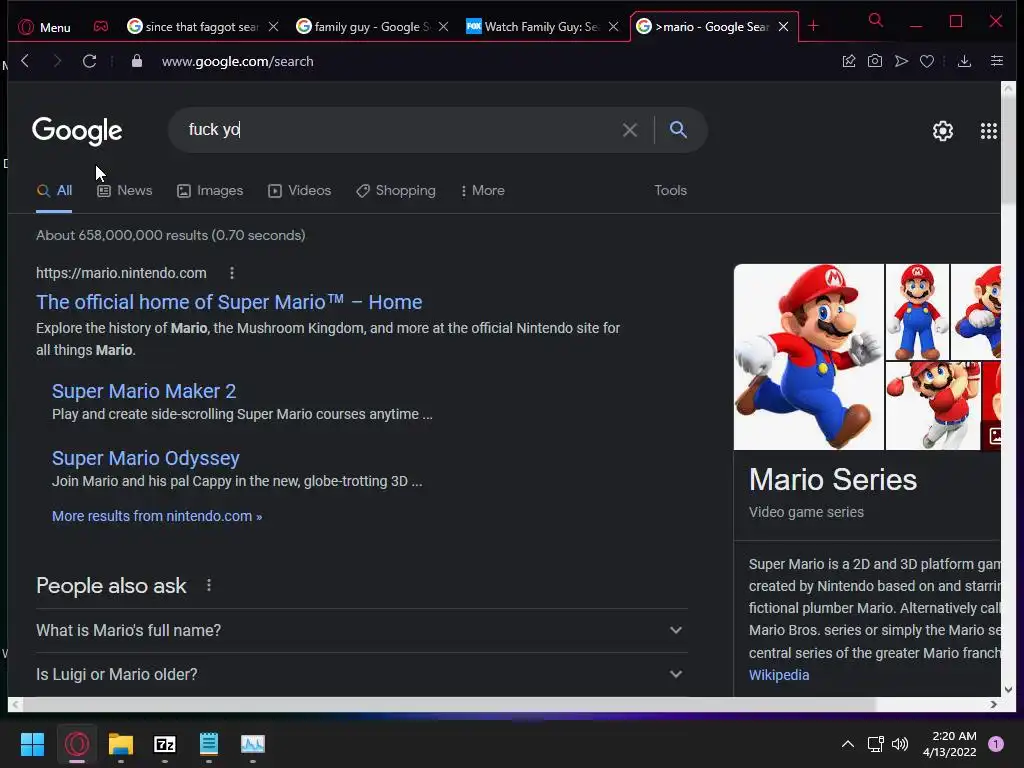1024x768 pixels.
Task: Open 7-Zip from the taskbar
Action: (165, 744)
